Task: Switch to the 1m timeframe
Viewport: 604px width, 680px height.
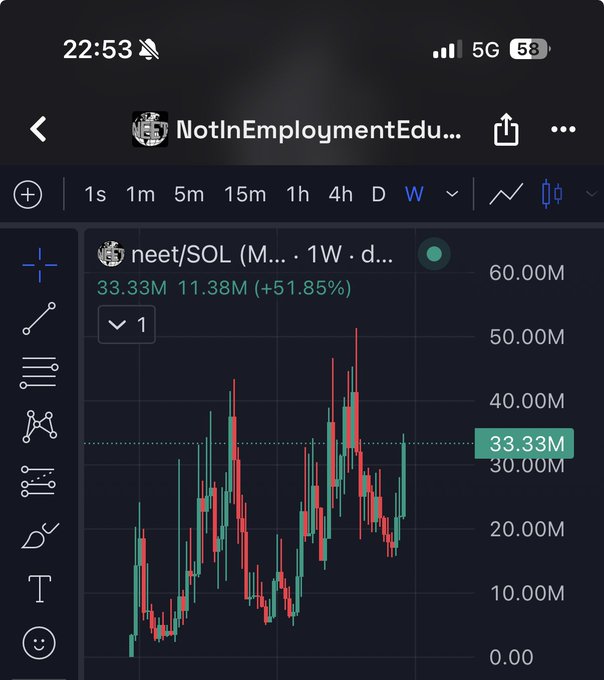Action: click(140, 194)
